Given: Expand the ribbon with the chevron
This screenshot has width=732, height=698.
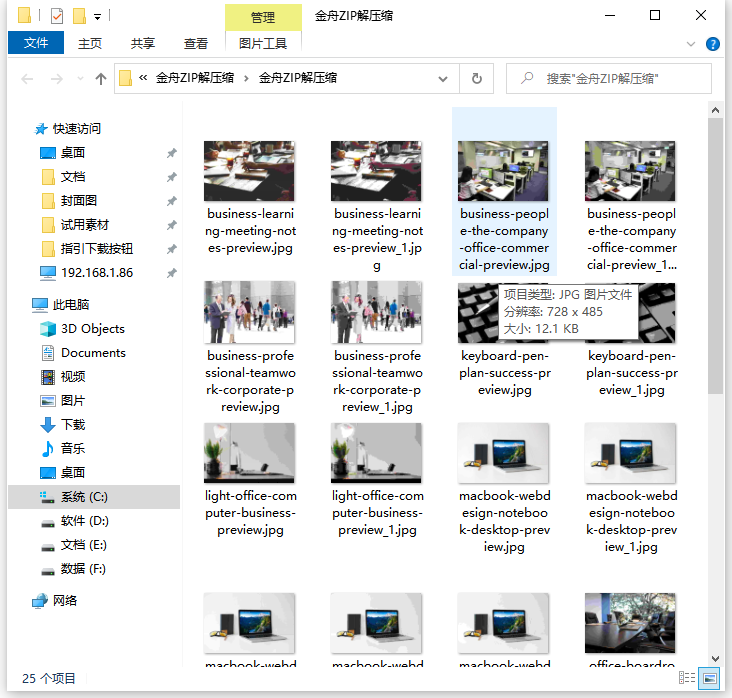Looking at the screenshot, I should tap(691, 44).
